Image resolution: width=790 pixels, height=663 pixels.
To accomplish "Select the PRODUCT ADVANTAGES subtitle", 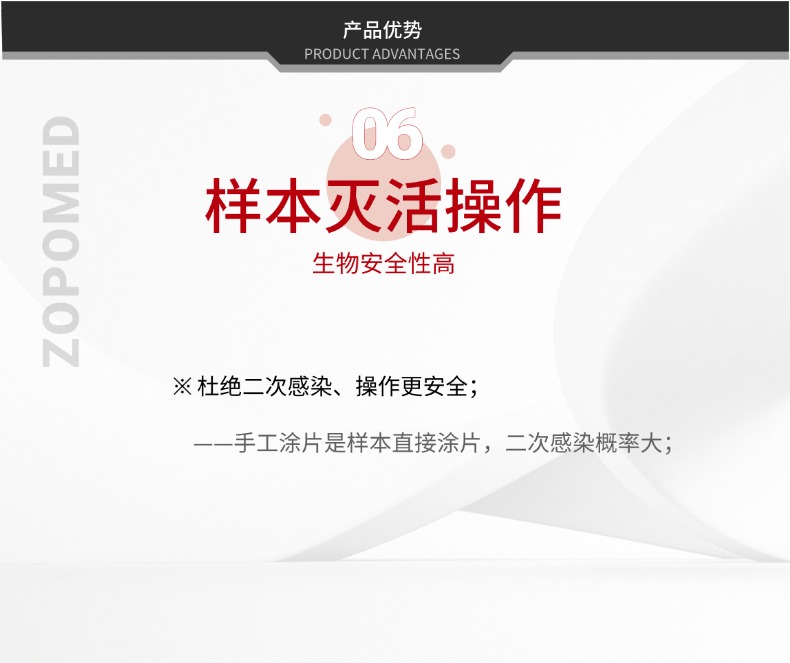I will pyautogui.click(x=382, y=54).
